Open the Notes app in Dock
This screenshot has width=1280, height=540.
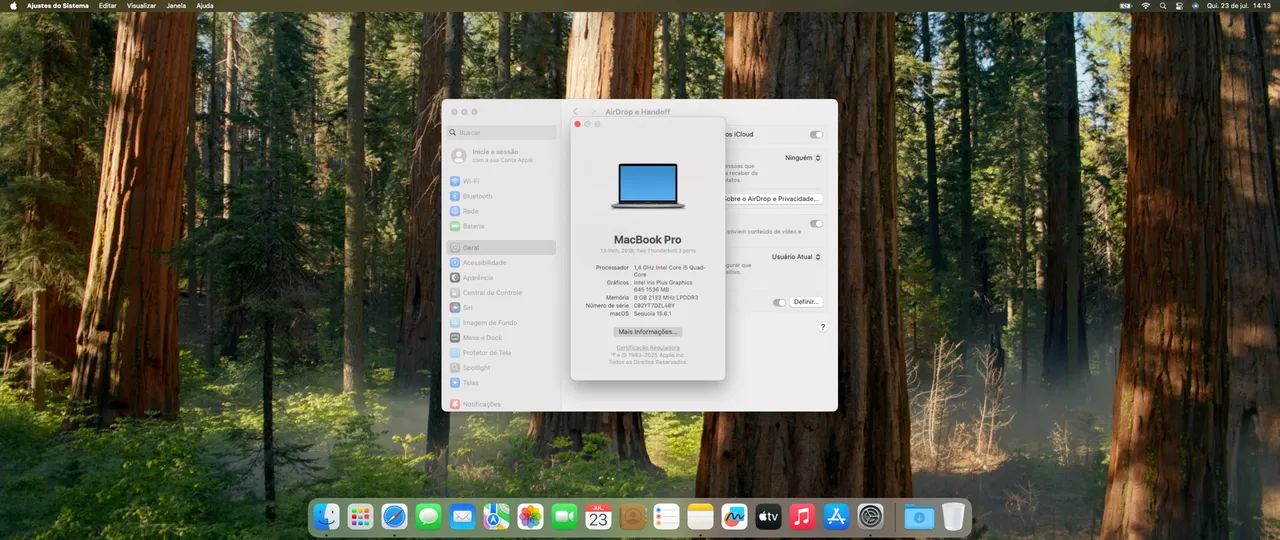coord(700,516)
